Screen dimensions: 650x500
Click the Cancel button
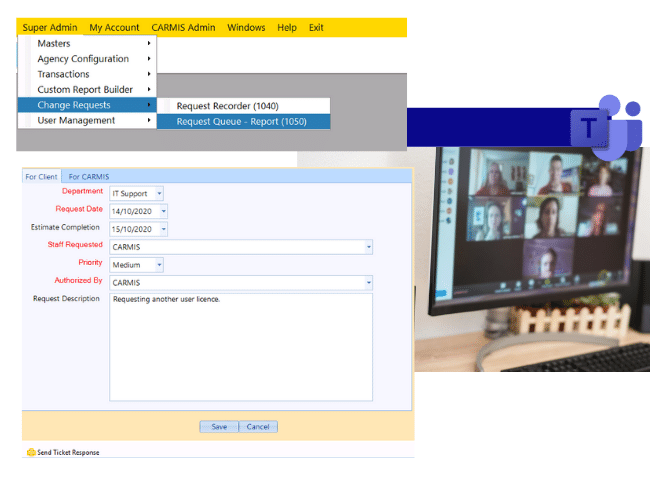(258, 426)
